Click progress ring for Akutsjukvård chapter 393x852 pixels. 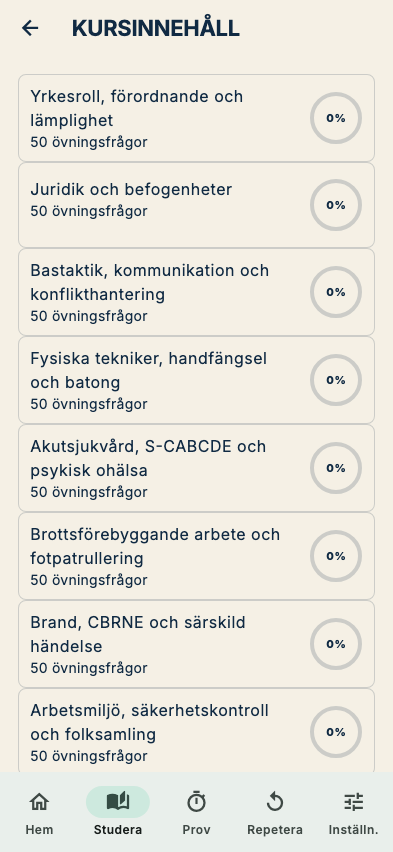(336, 468)
